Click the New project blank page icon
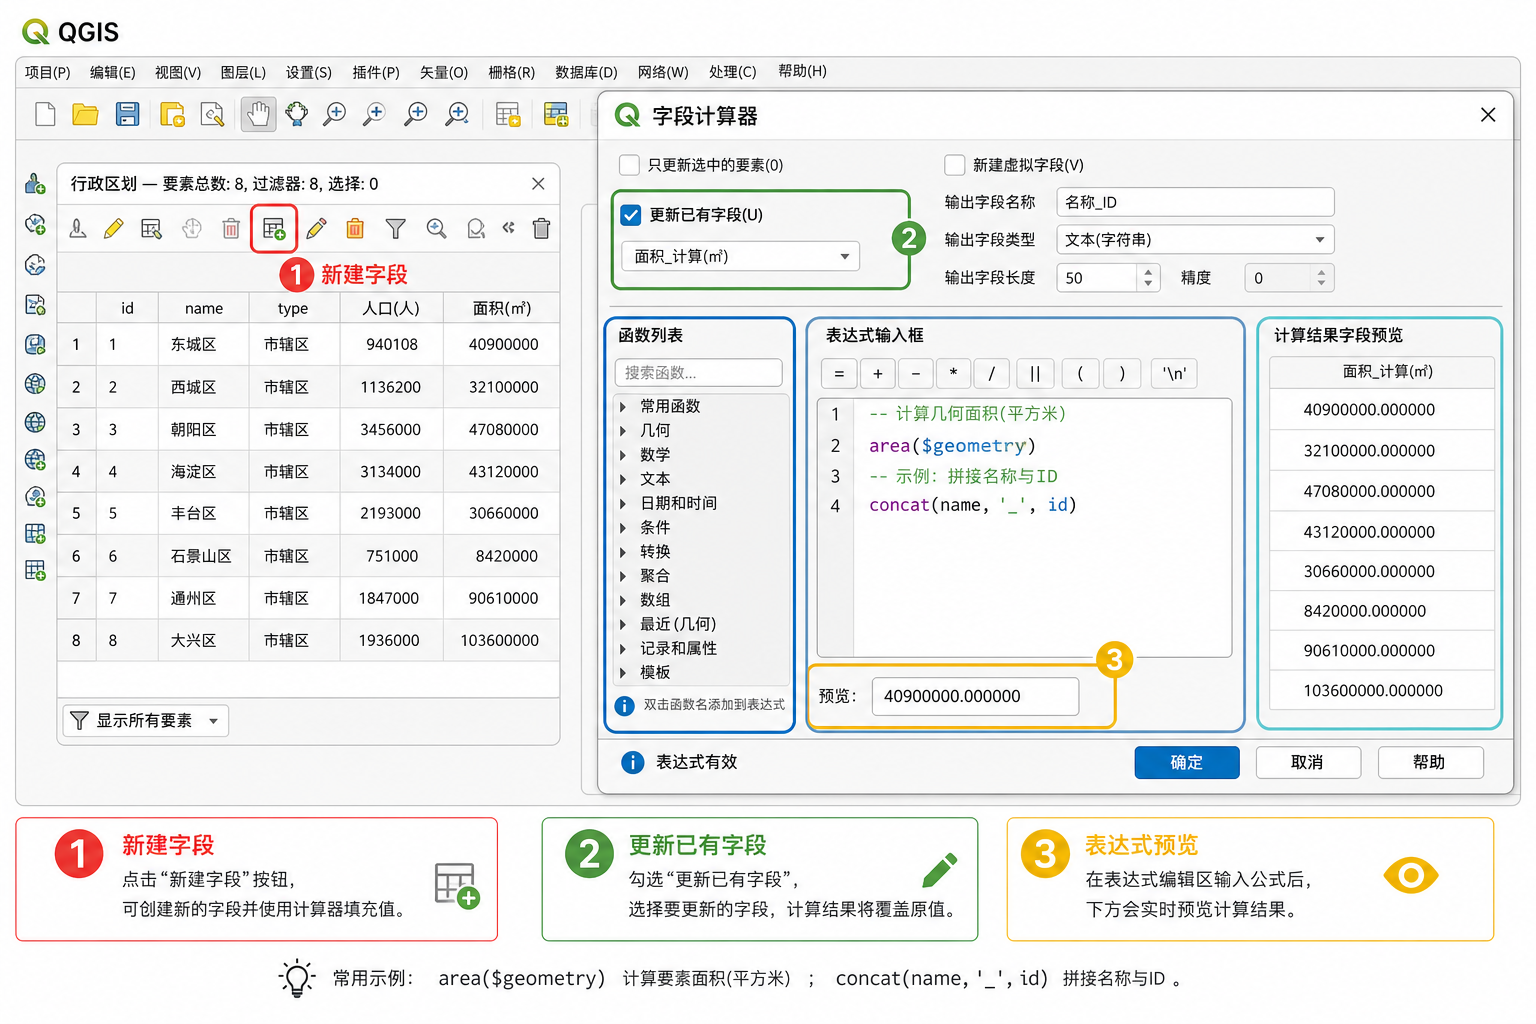This screenshot has height=1024, width=1536. [45, 115]
